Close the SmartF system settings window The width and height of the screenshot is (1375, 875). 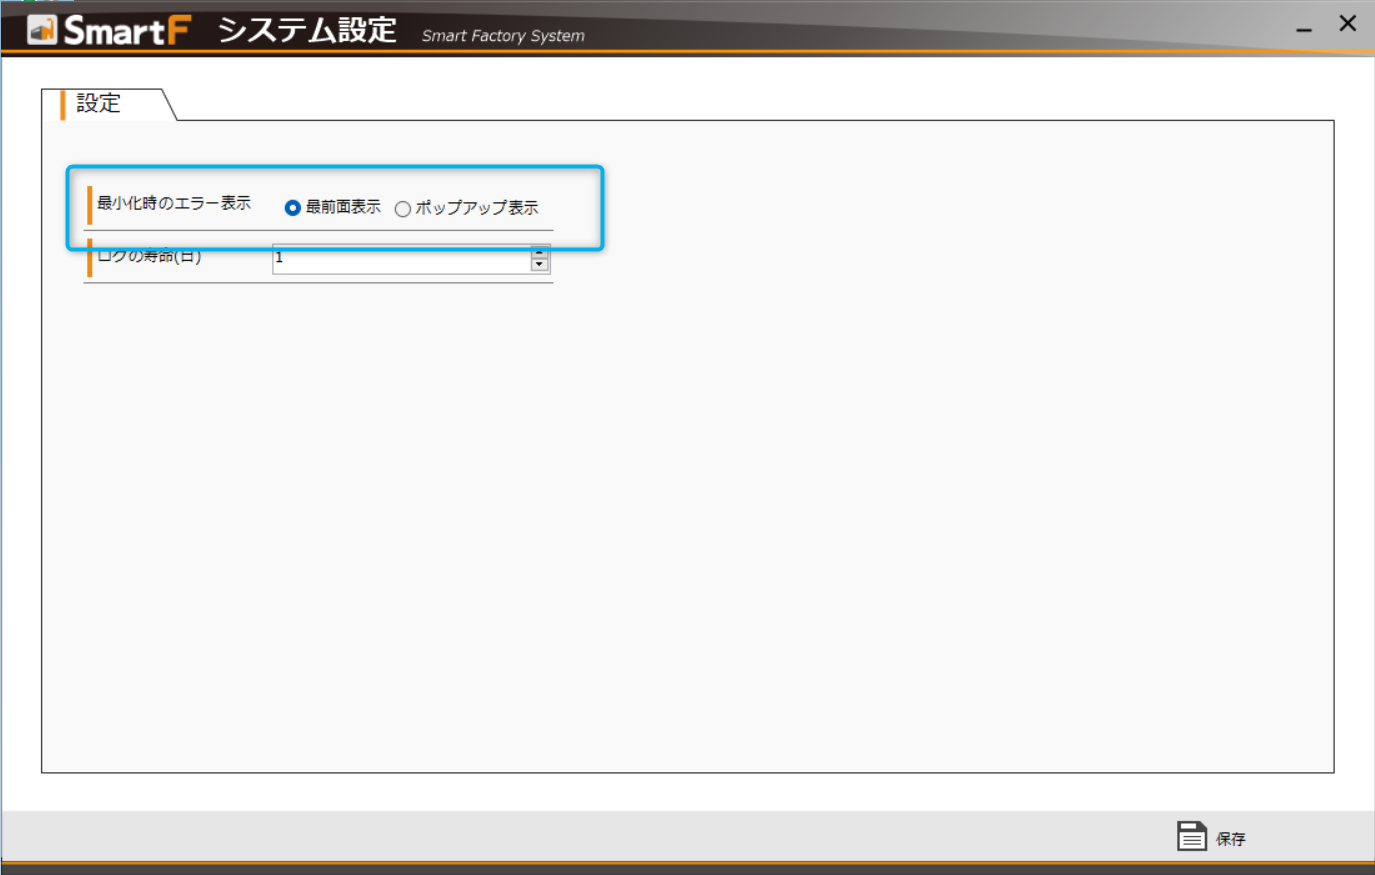(1347, 24)
